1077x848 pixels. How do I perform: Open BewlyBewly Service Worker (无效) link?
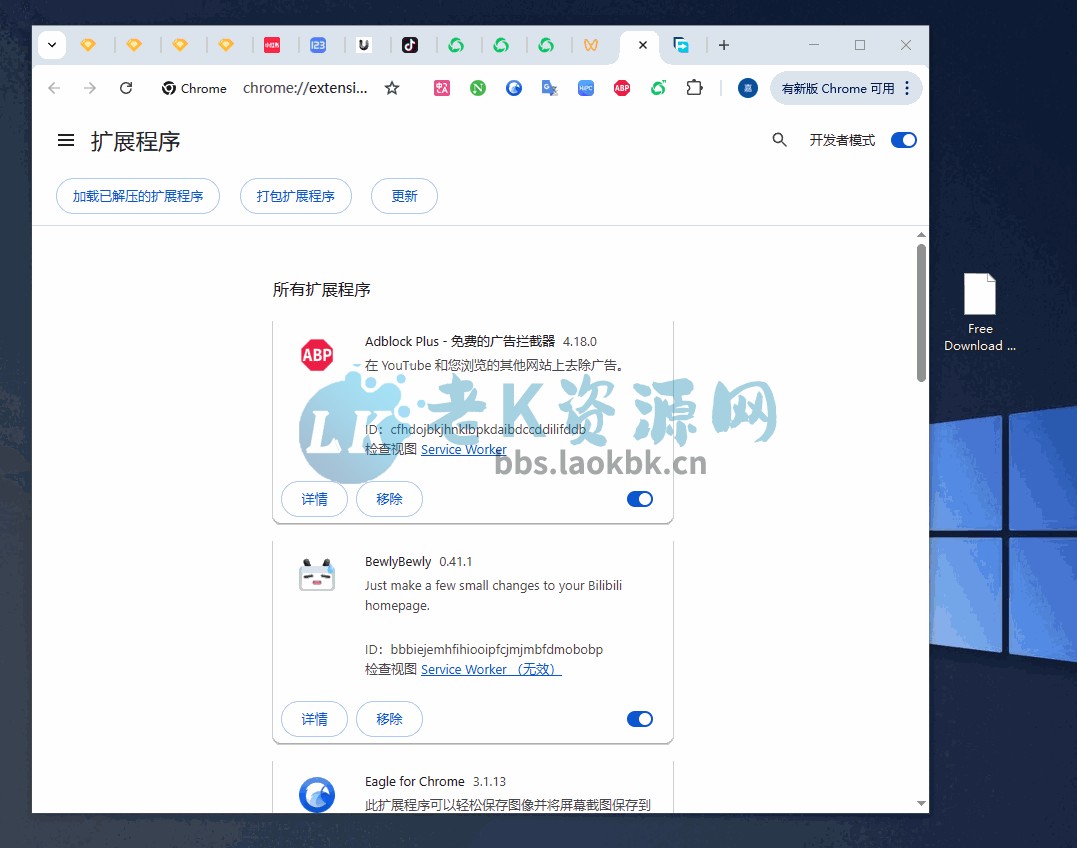point(491,669)
